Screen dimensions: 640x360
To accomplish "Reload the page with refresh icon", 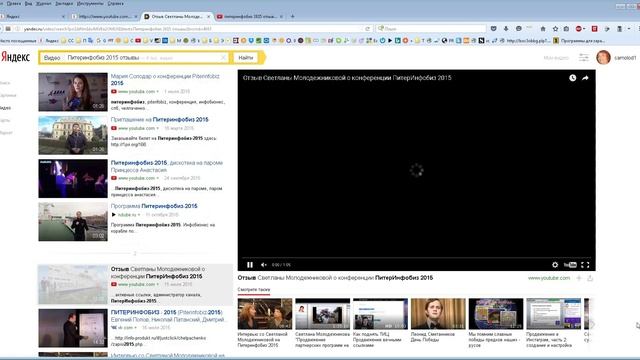I will (367, 29).
